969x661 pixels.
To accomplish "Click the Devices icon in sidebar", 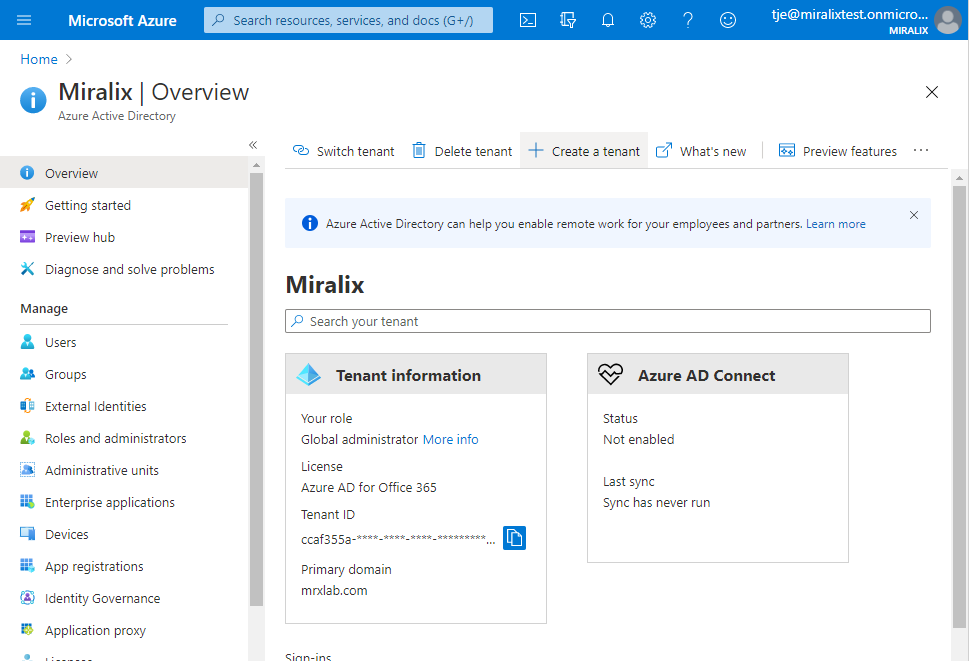I will [x=27, y=534].
